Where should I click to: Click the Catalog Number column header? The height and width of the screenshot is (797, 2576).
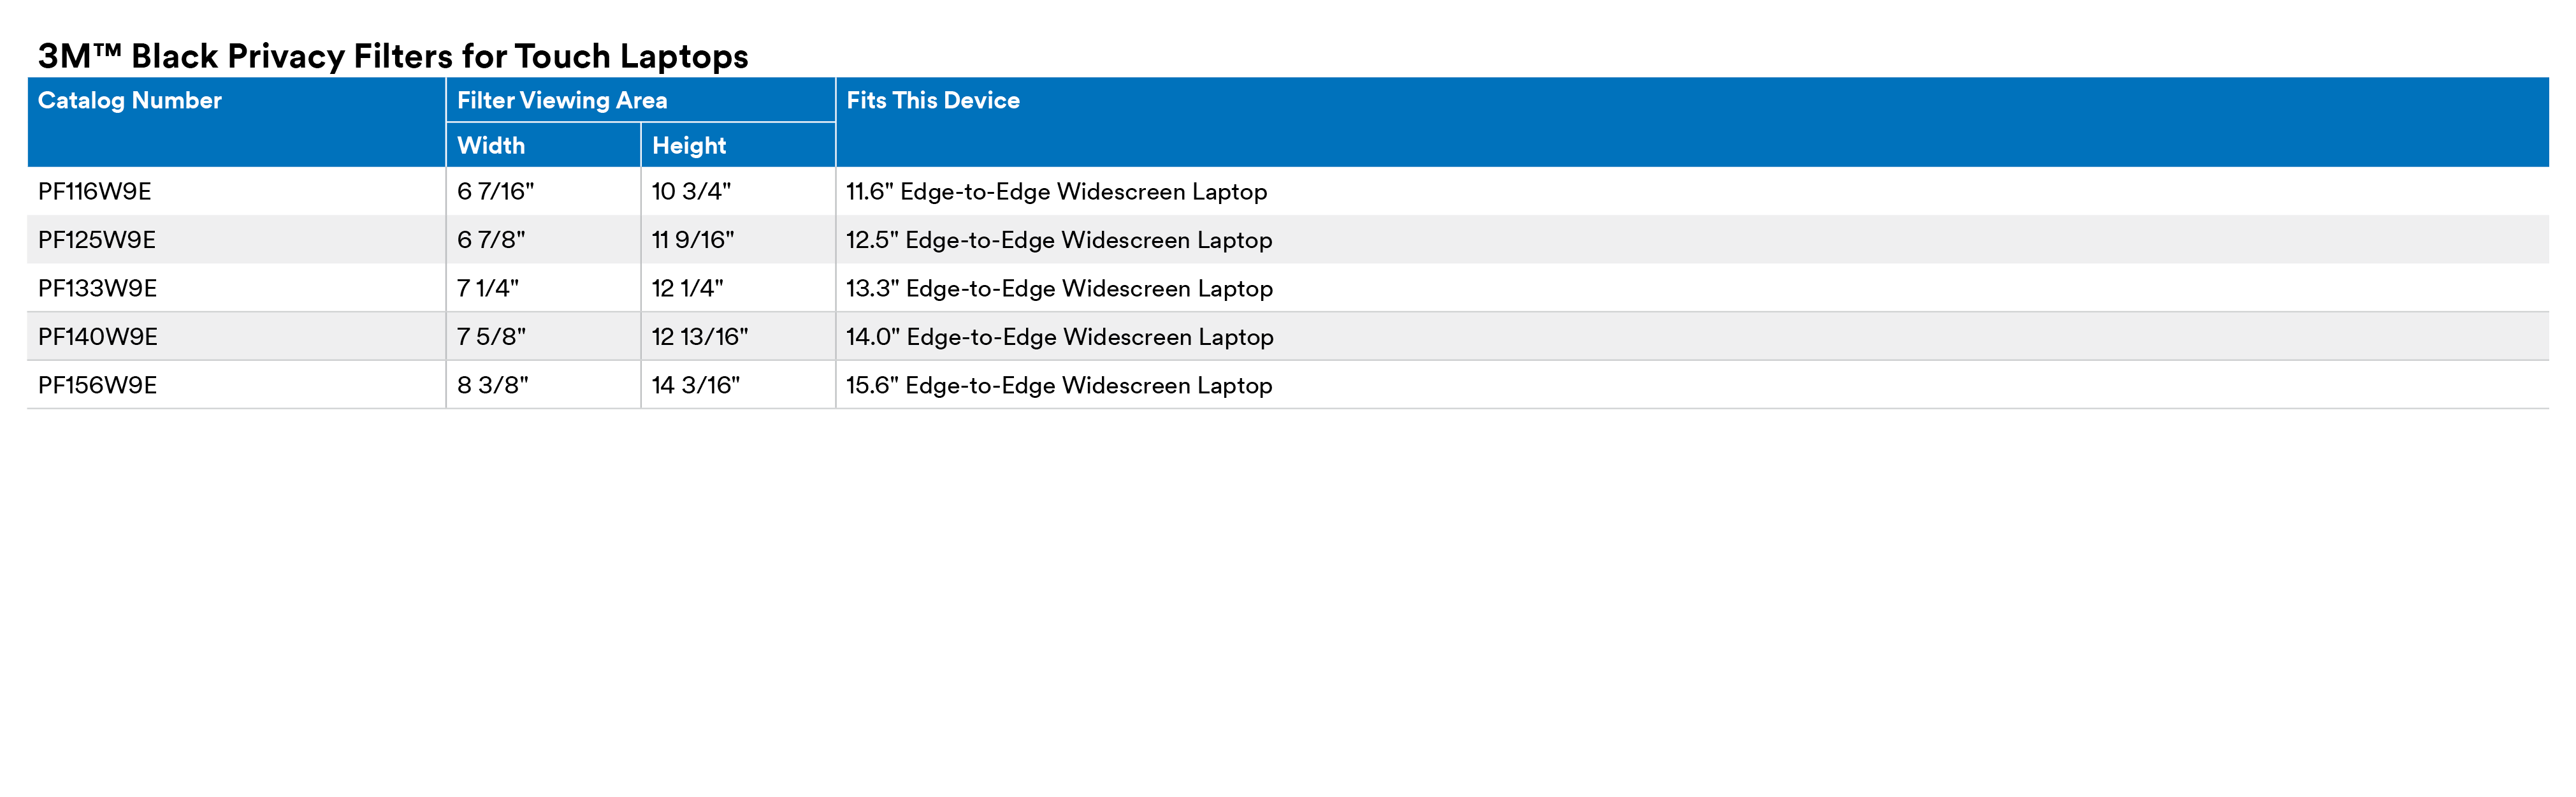tap(129, 100)
